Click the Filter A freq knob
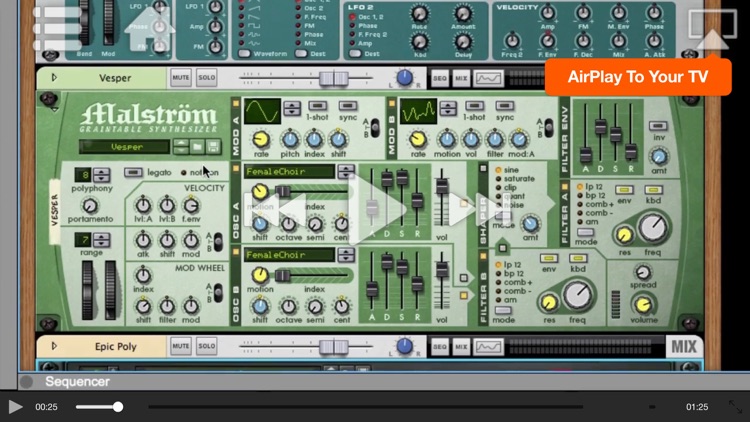Viewport: 750px width, 422px height. (653, 228)
